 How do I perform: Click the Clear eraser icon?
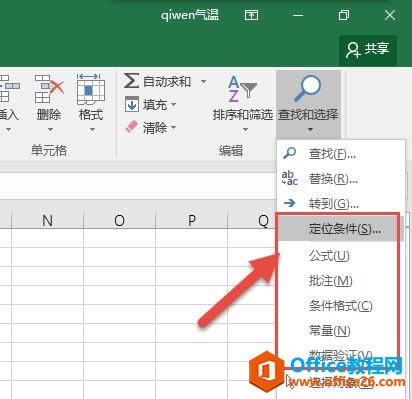(131, 127)
